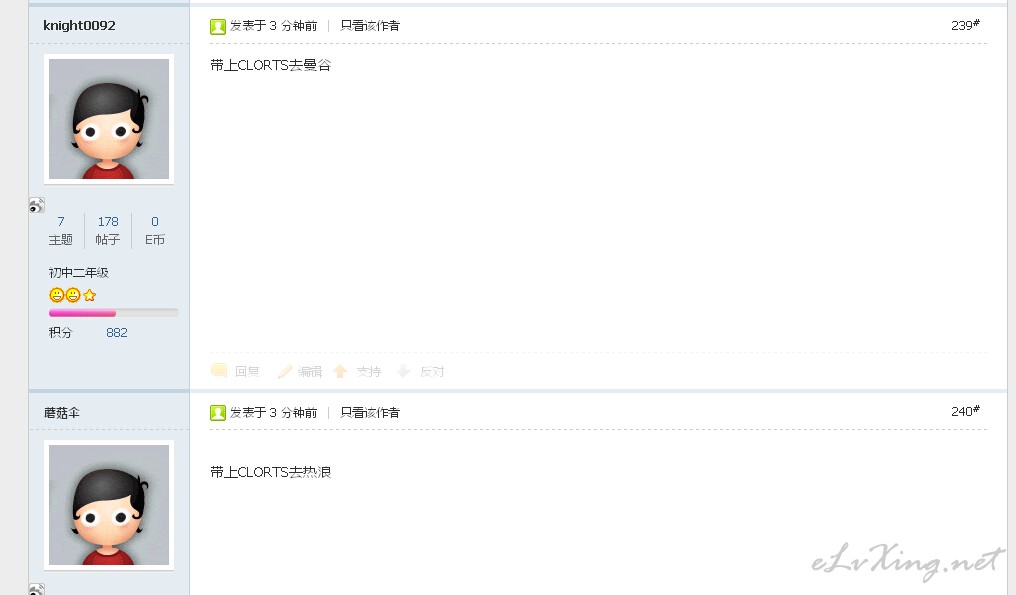Viewport: 1016px width, 595px height.
Task: Open knight0092's avatar image
Action: [x=109, y=119]
